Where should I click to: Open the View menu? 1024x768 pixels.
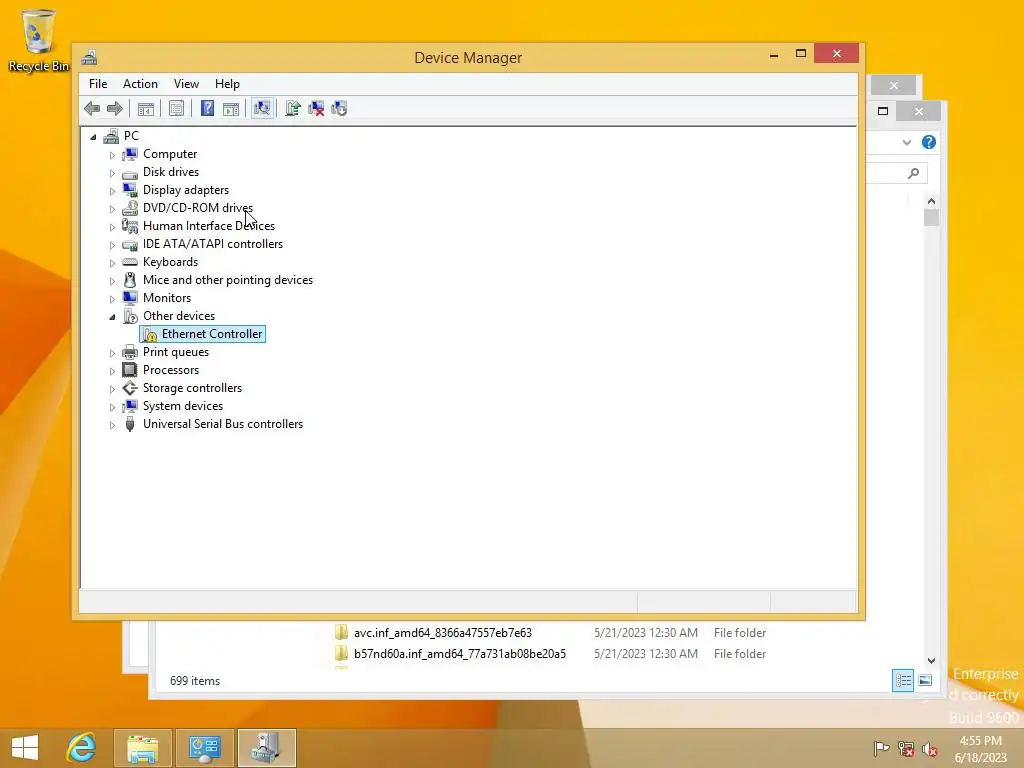tap(186, 84)
